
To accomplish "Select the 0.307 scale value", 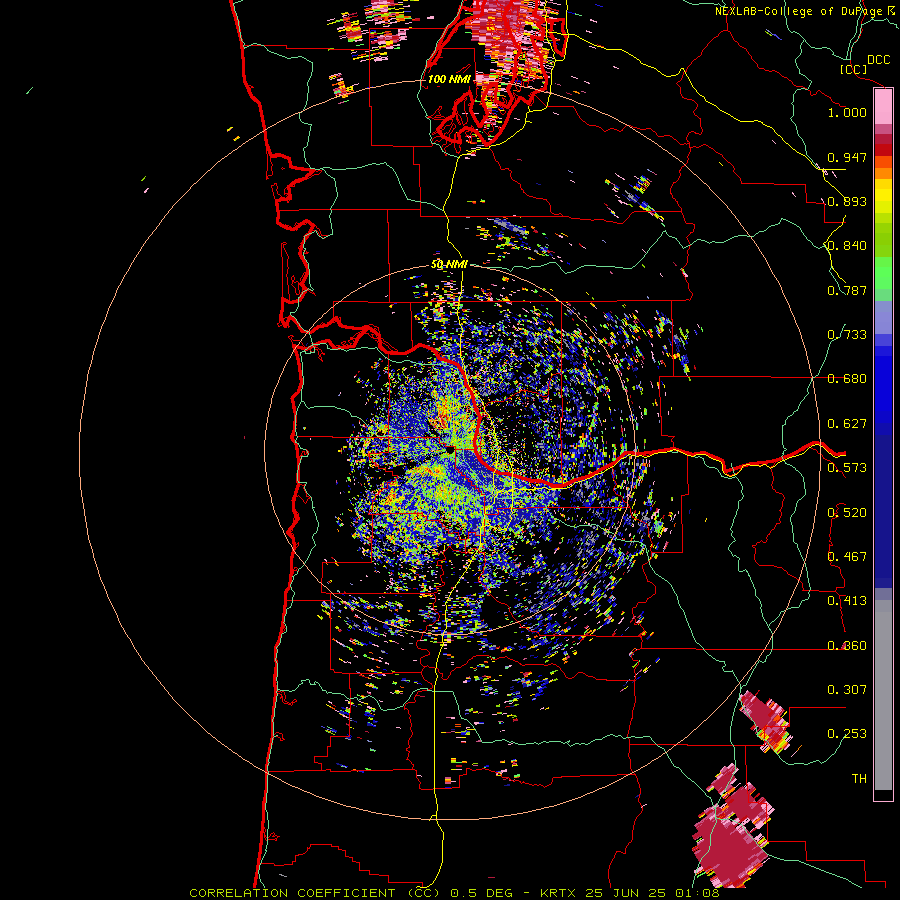I will coord(847,690).
